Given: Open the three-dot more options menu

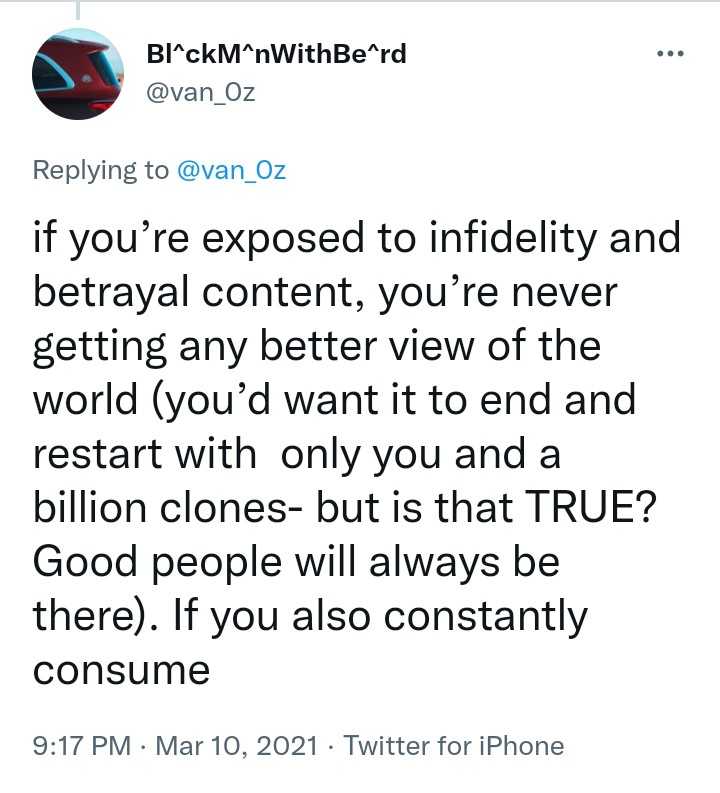Looking at the screenshot, I should (668, 54).
